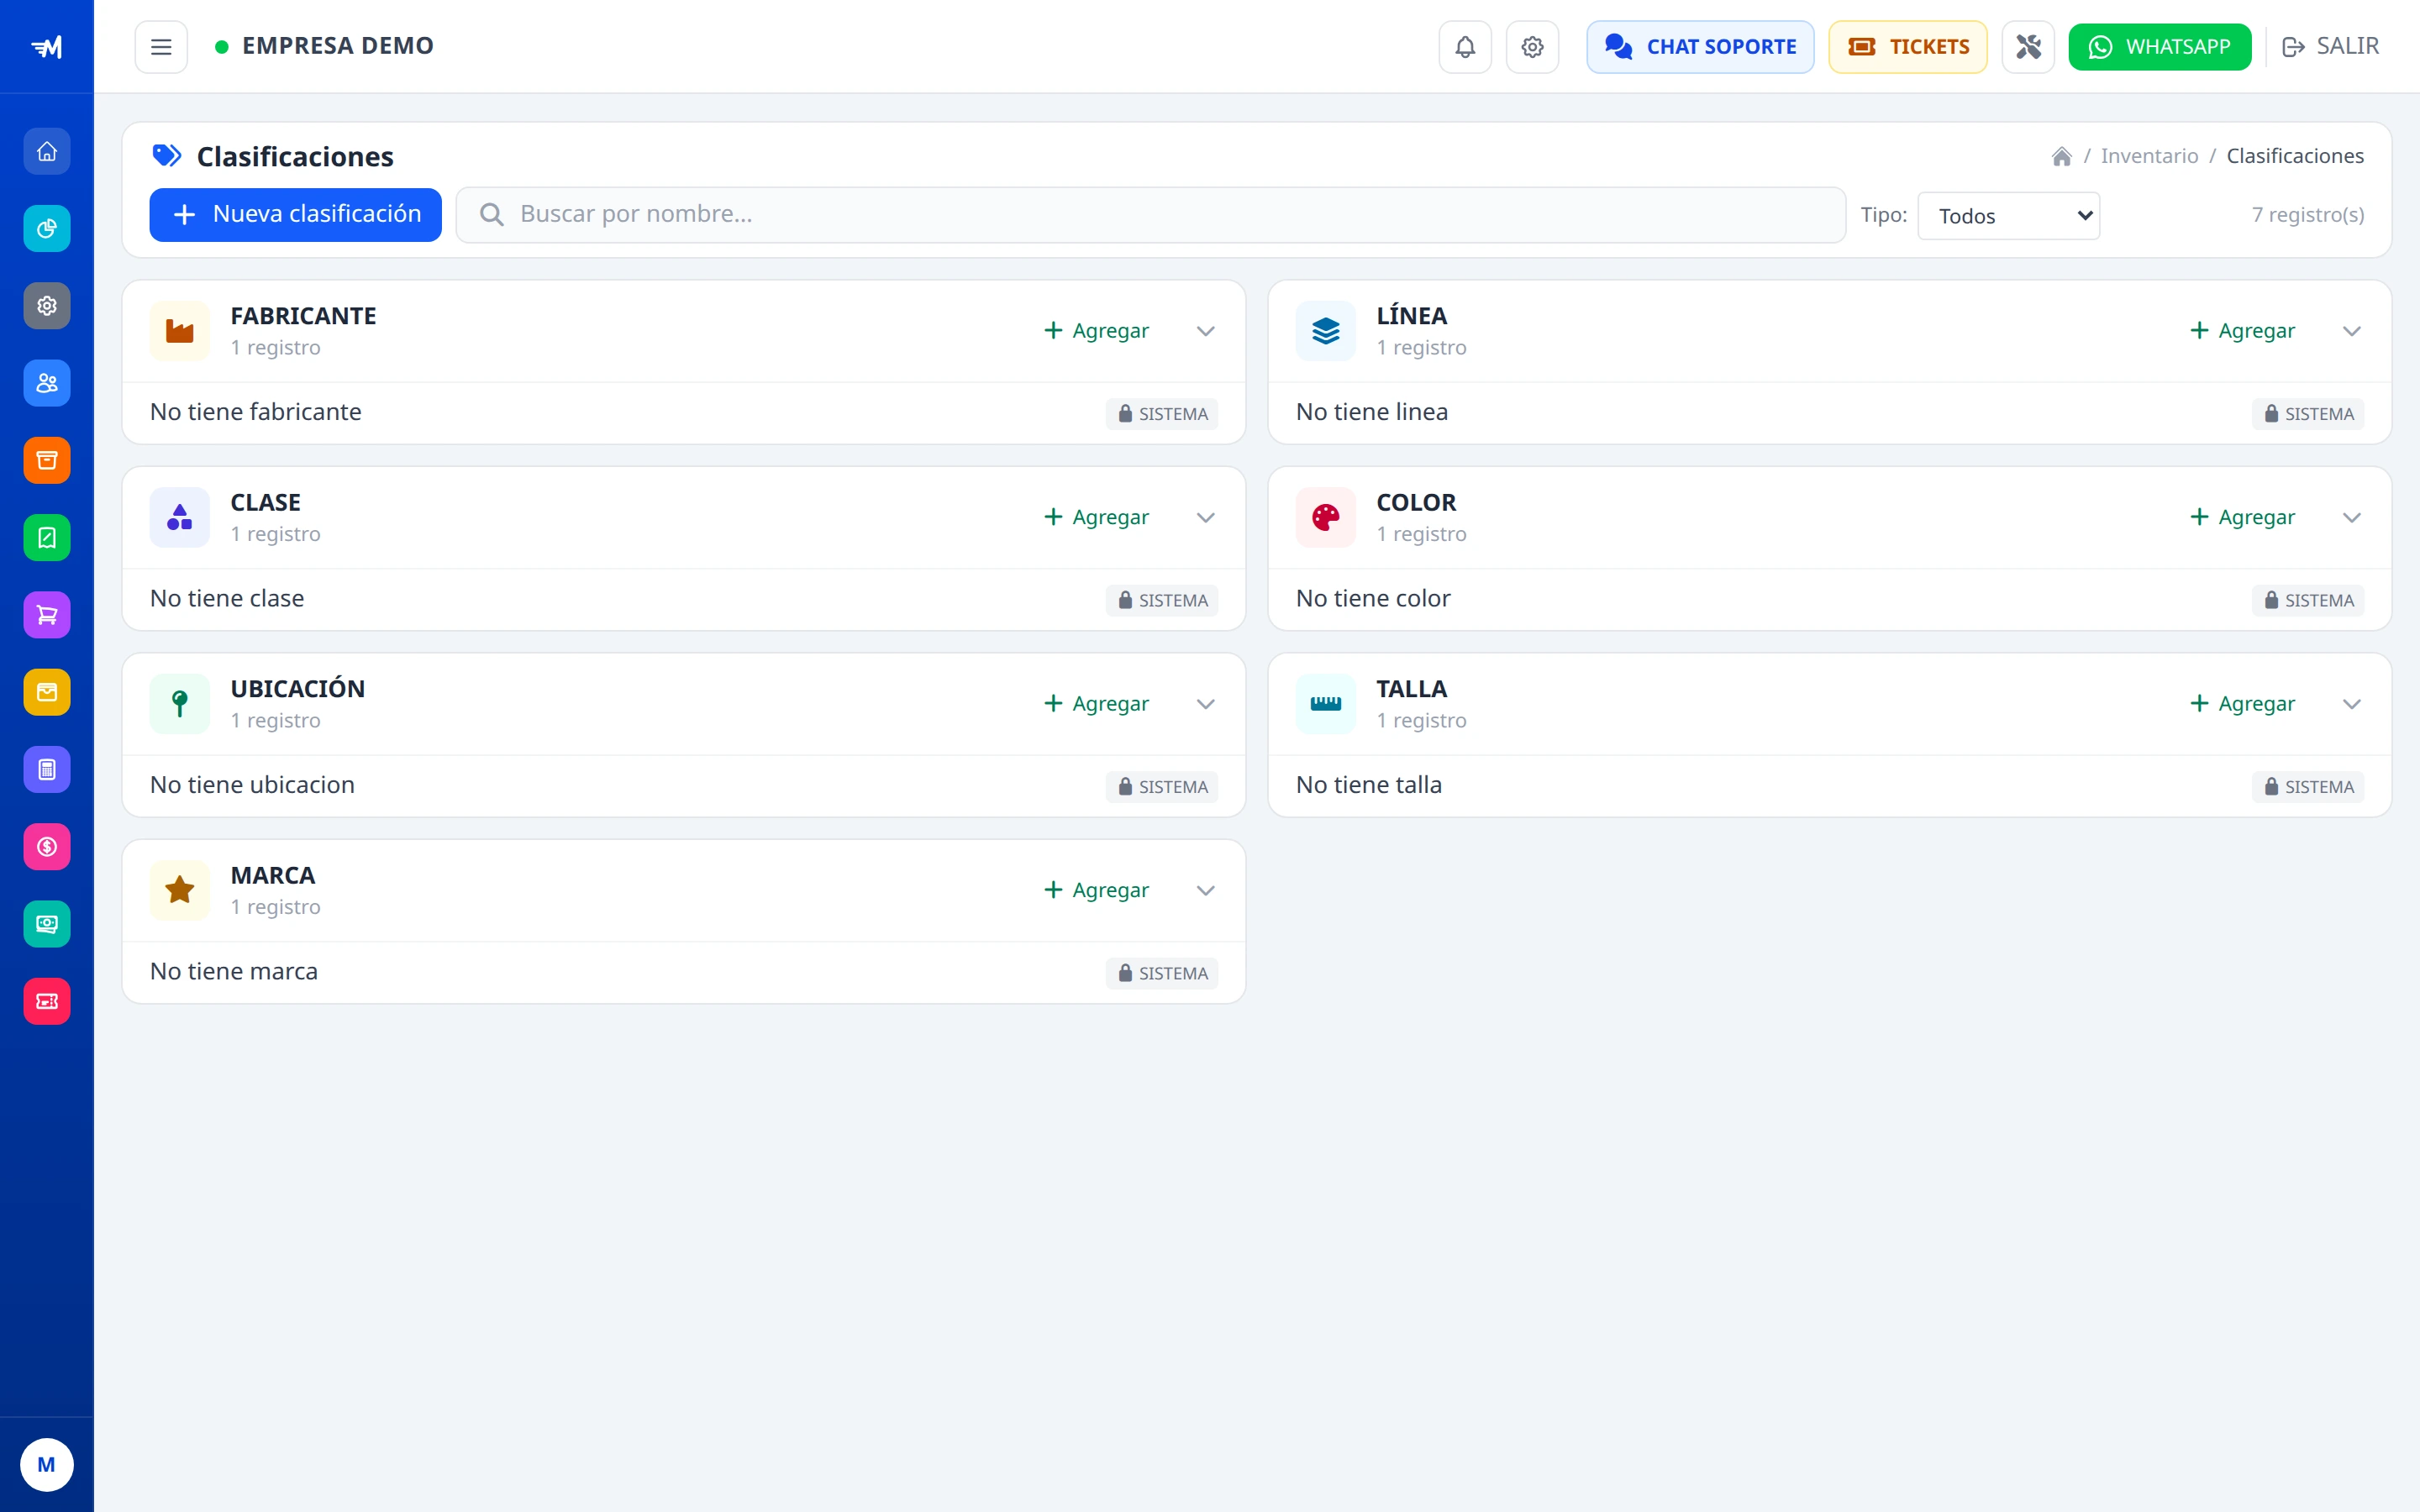
Task: Click the Nueva clasificación button
Action: point(296,215)
